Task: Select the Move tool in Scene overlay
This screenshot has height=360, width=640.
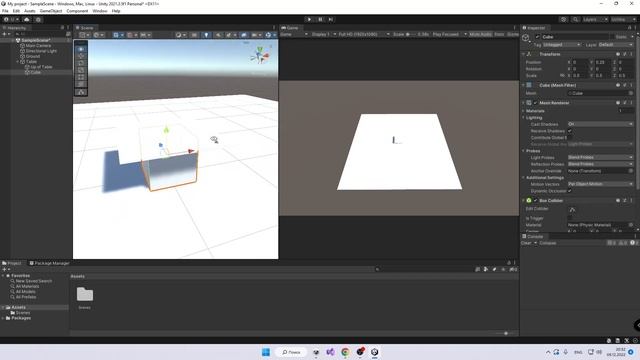Action: click(81, 56)
